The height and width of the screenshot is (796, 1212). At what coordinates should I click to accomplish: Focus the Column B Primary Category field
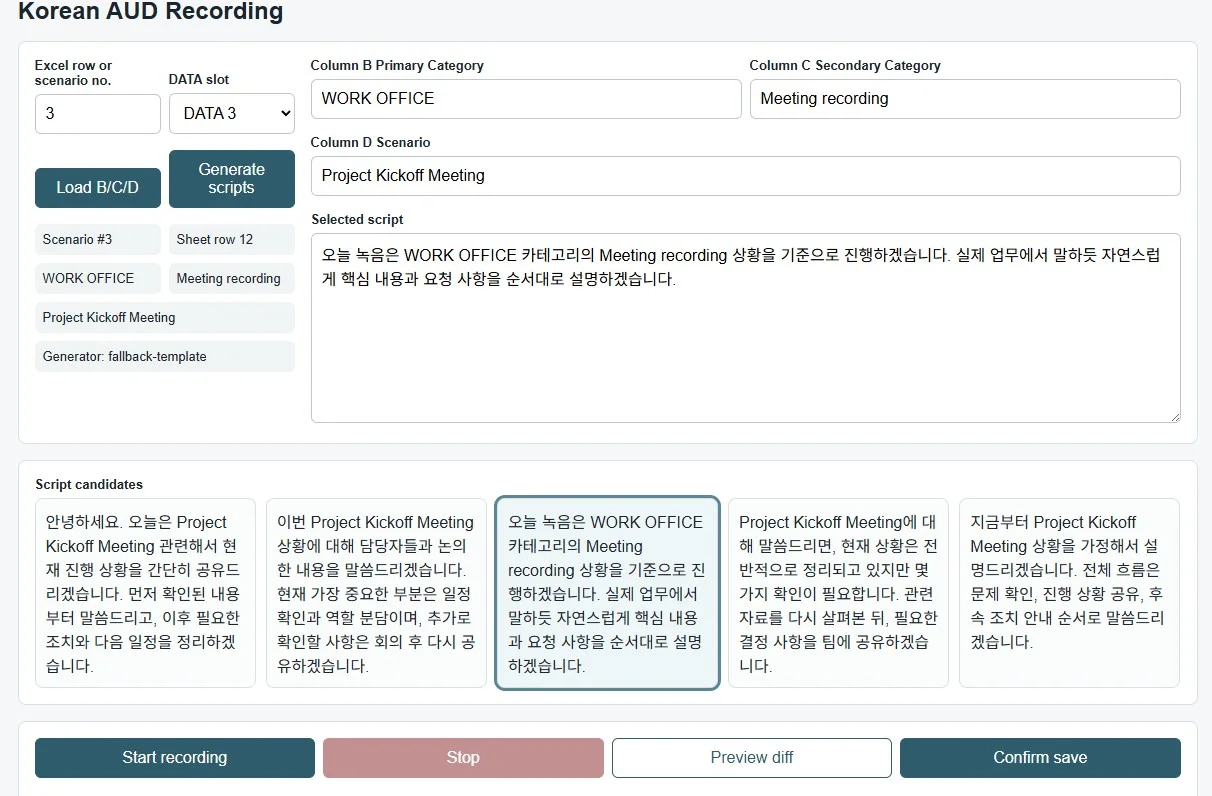click(x=526, y=99)
